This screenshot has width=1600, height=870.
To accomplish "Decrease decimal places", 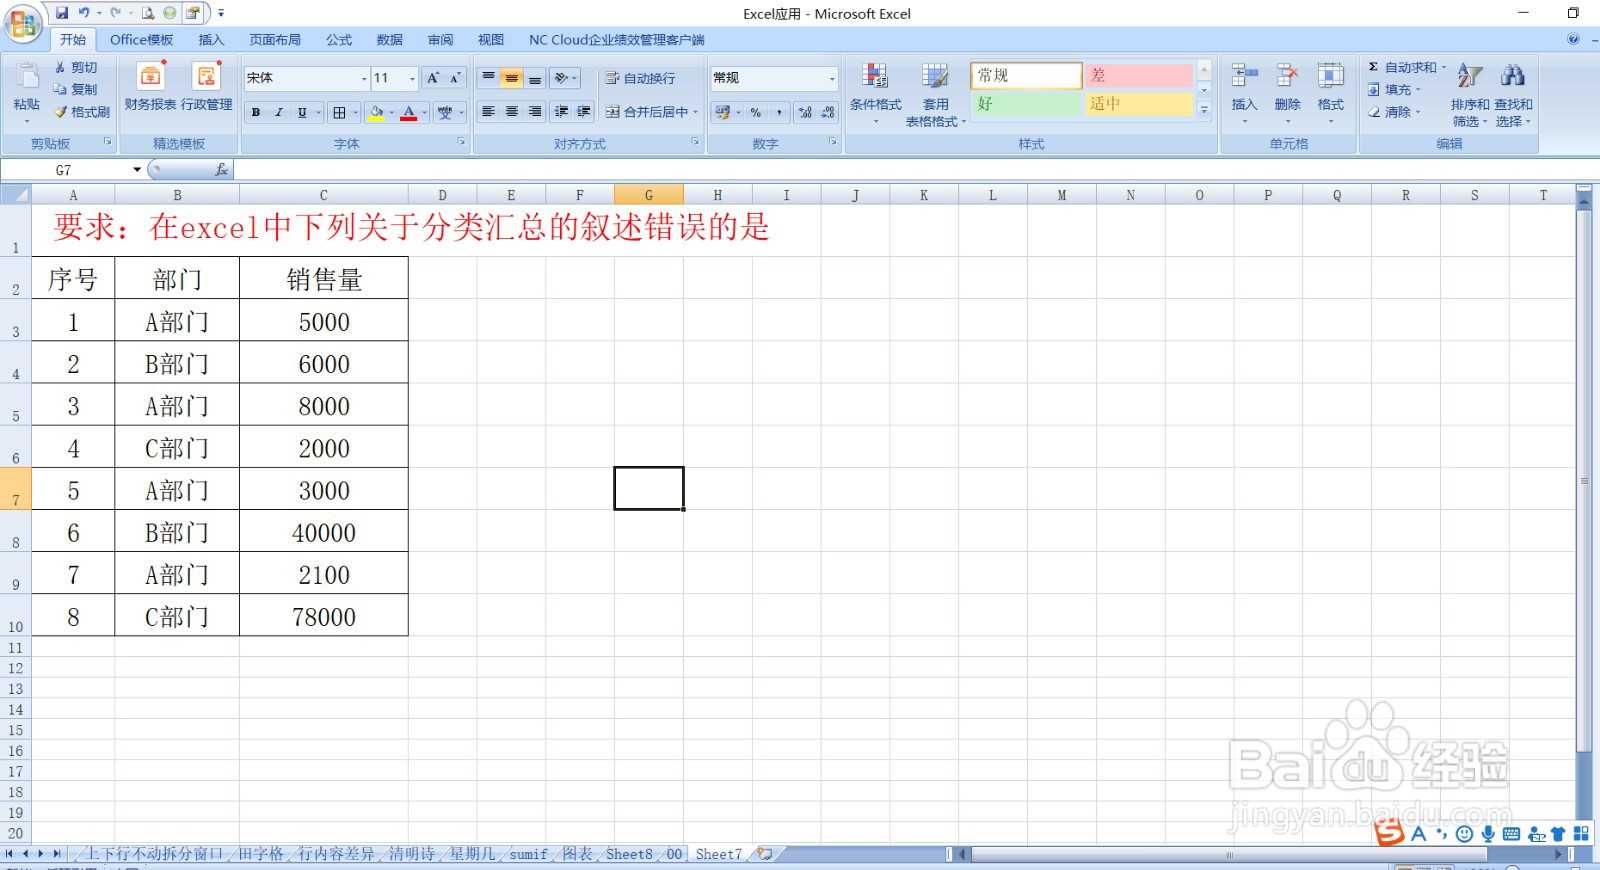I will tap(828, 112).
